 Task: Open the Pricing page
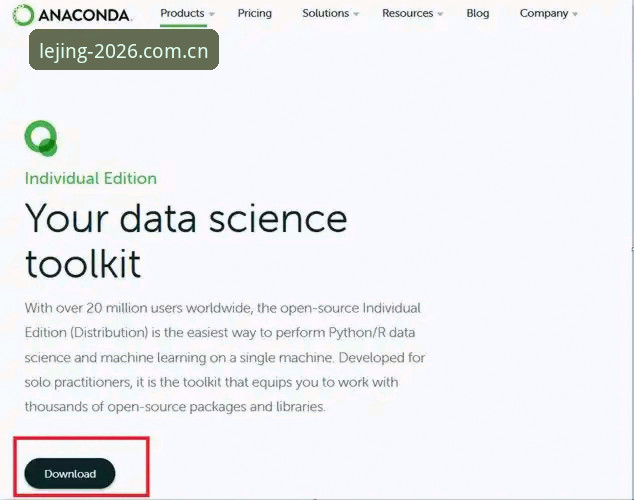tap(255, 13)
